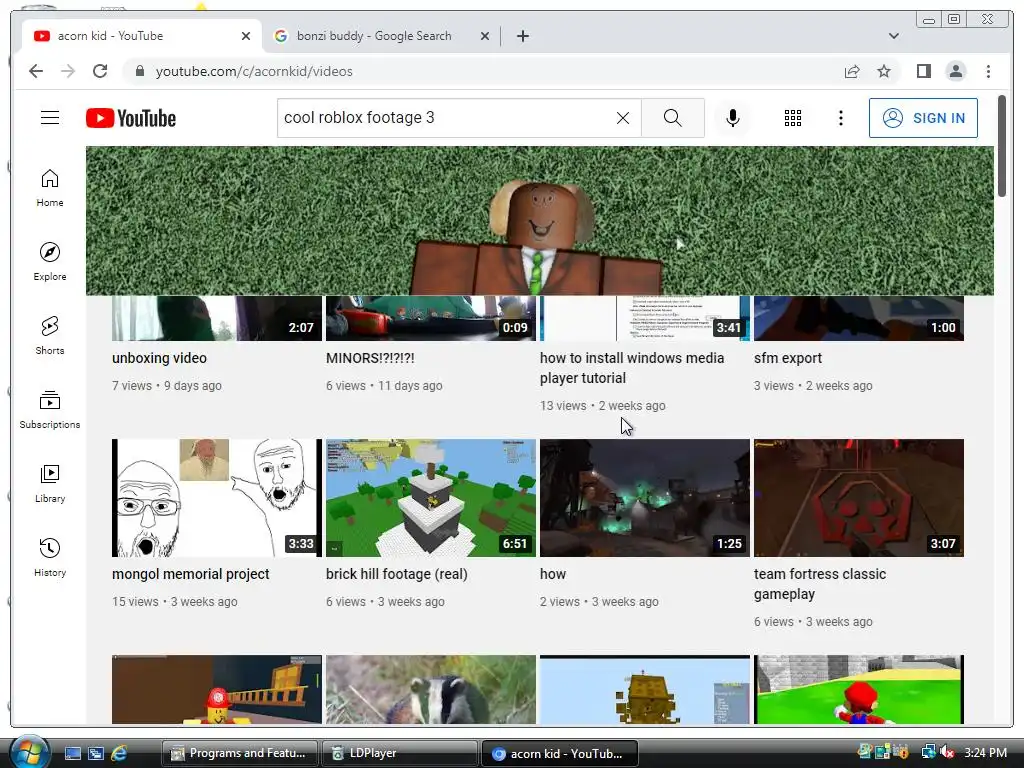Open new tab with plus
The width and height of the screenshot is (1024, 768).
pyautogui.click(x=522, y=36)
